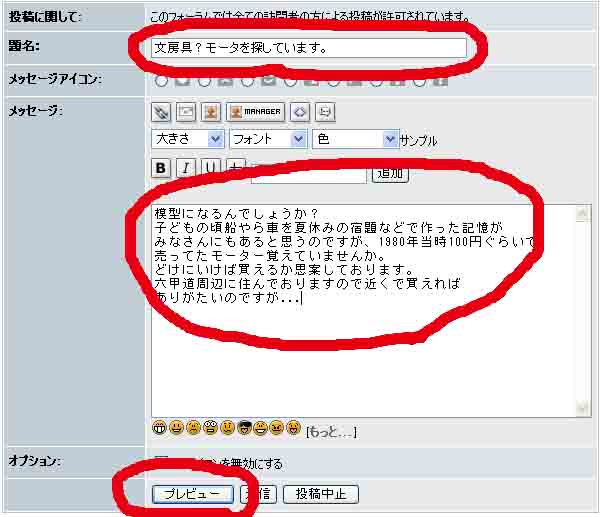Select the last message icon radio button
This screenshot has width=603, height=517.
coord(419,81)
